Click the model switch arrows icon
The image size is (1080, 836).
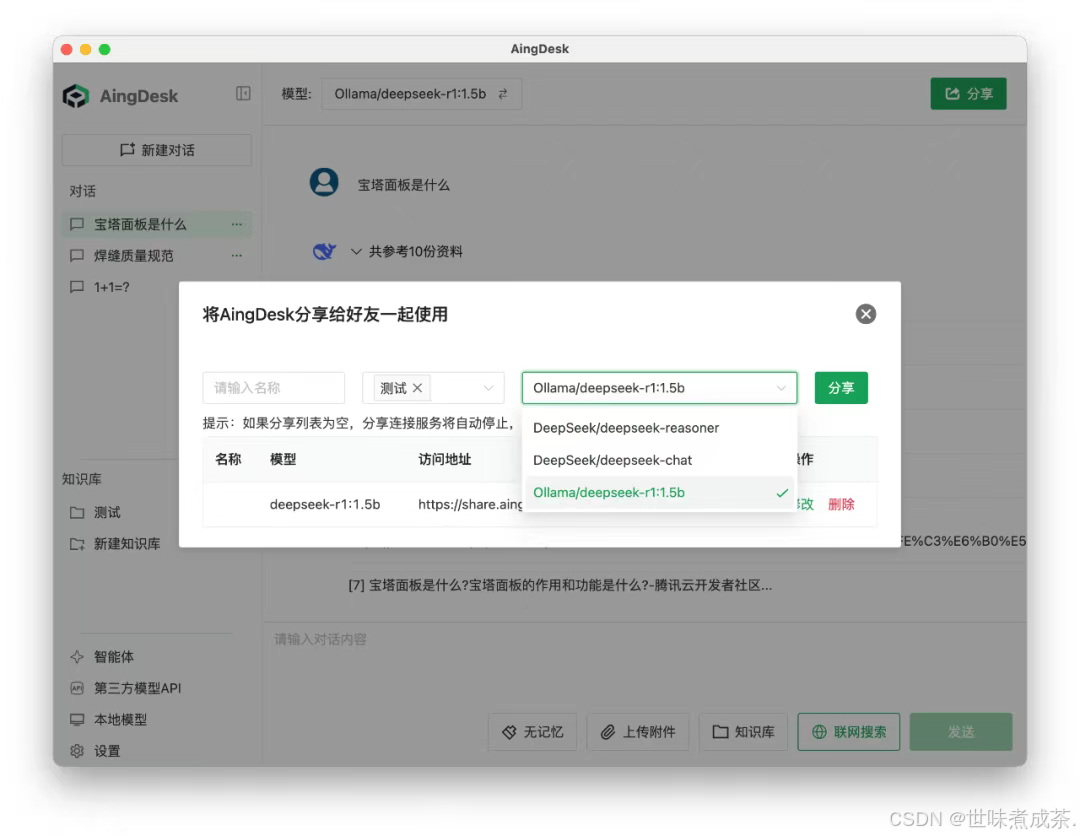[x=503, y=94]
